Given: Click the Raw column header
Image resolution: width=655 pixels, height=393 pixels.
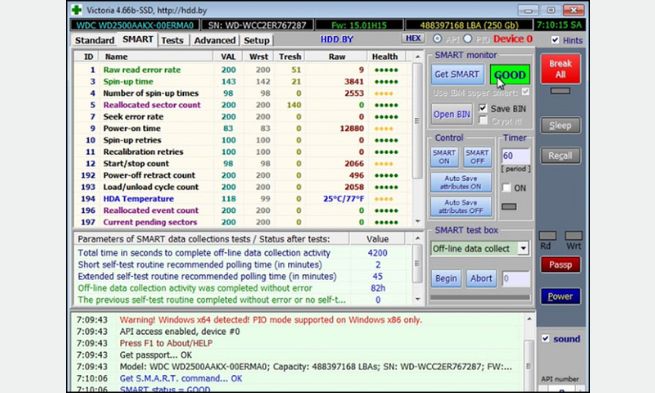Looking at the screenshot, I should point(337,56).
